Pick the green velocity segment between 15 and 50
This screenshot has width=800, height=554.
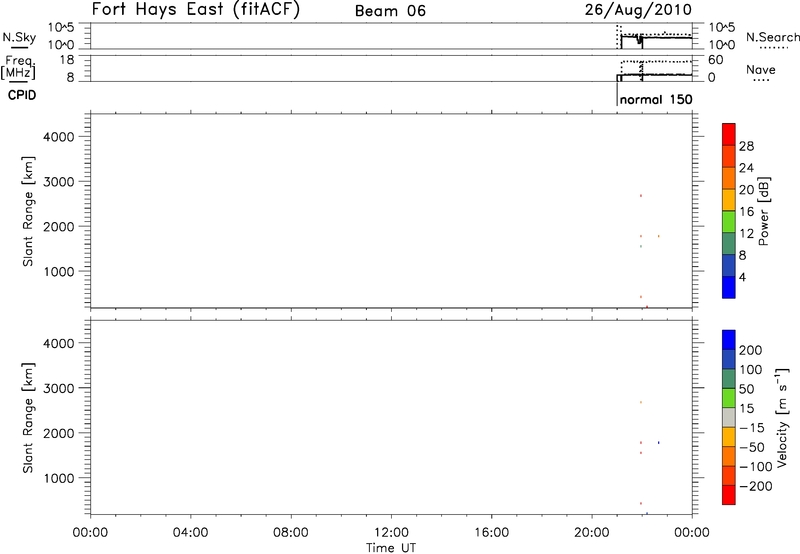pos(729,398)
